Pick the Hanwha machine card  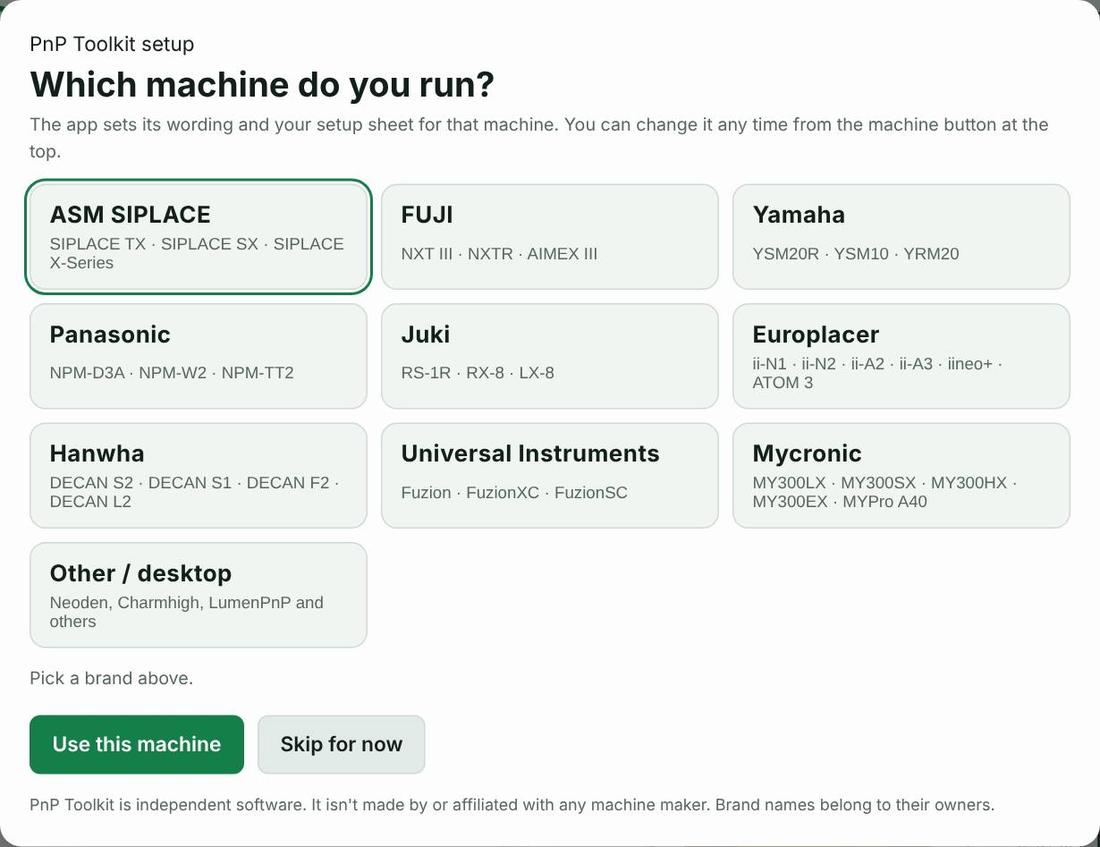tap(199, 475)
